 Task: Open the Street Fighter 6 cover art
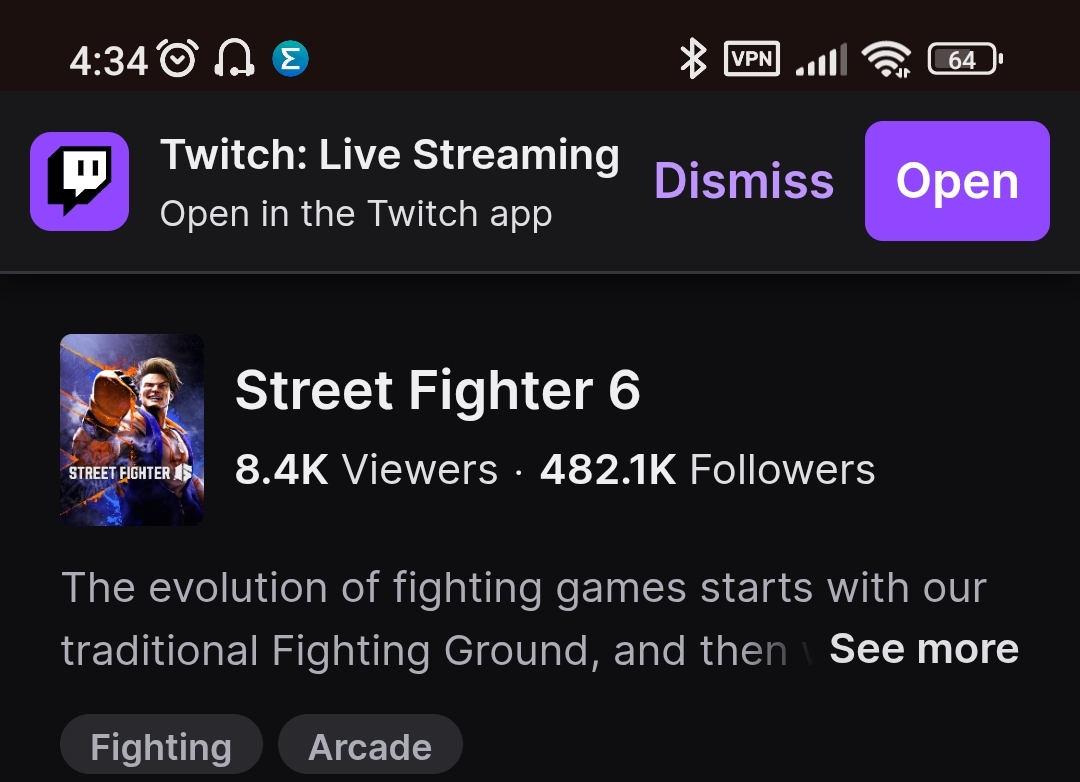[132, 429]
